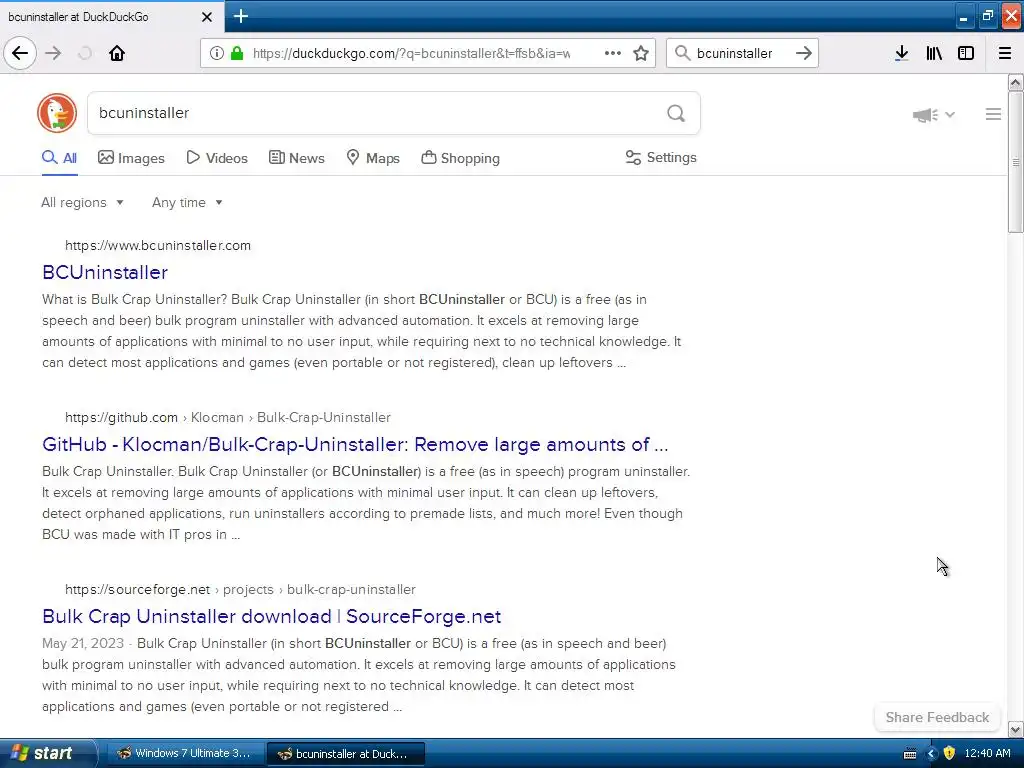Expand hidden tray icons arrow
The width and height of the screenshot is (1024, 768).
932,754
